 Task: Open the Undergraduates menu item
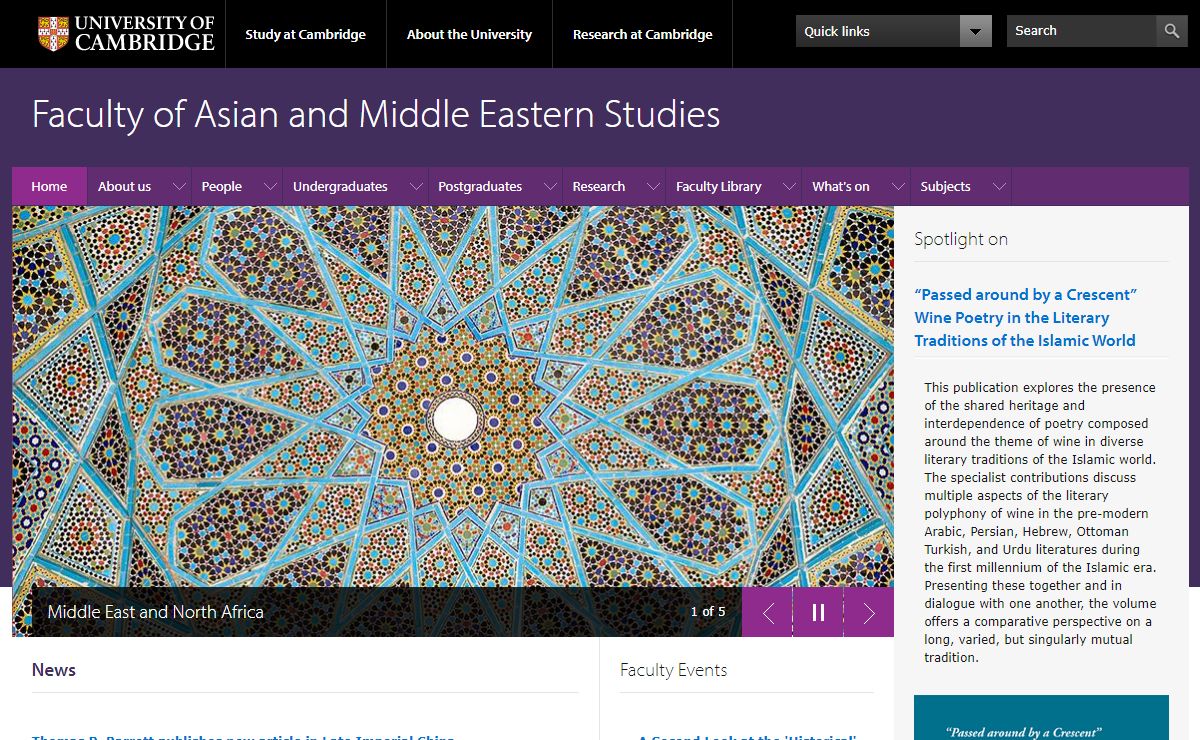340,186
